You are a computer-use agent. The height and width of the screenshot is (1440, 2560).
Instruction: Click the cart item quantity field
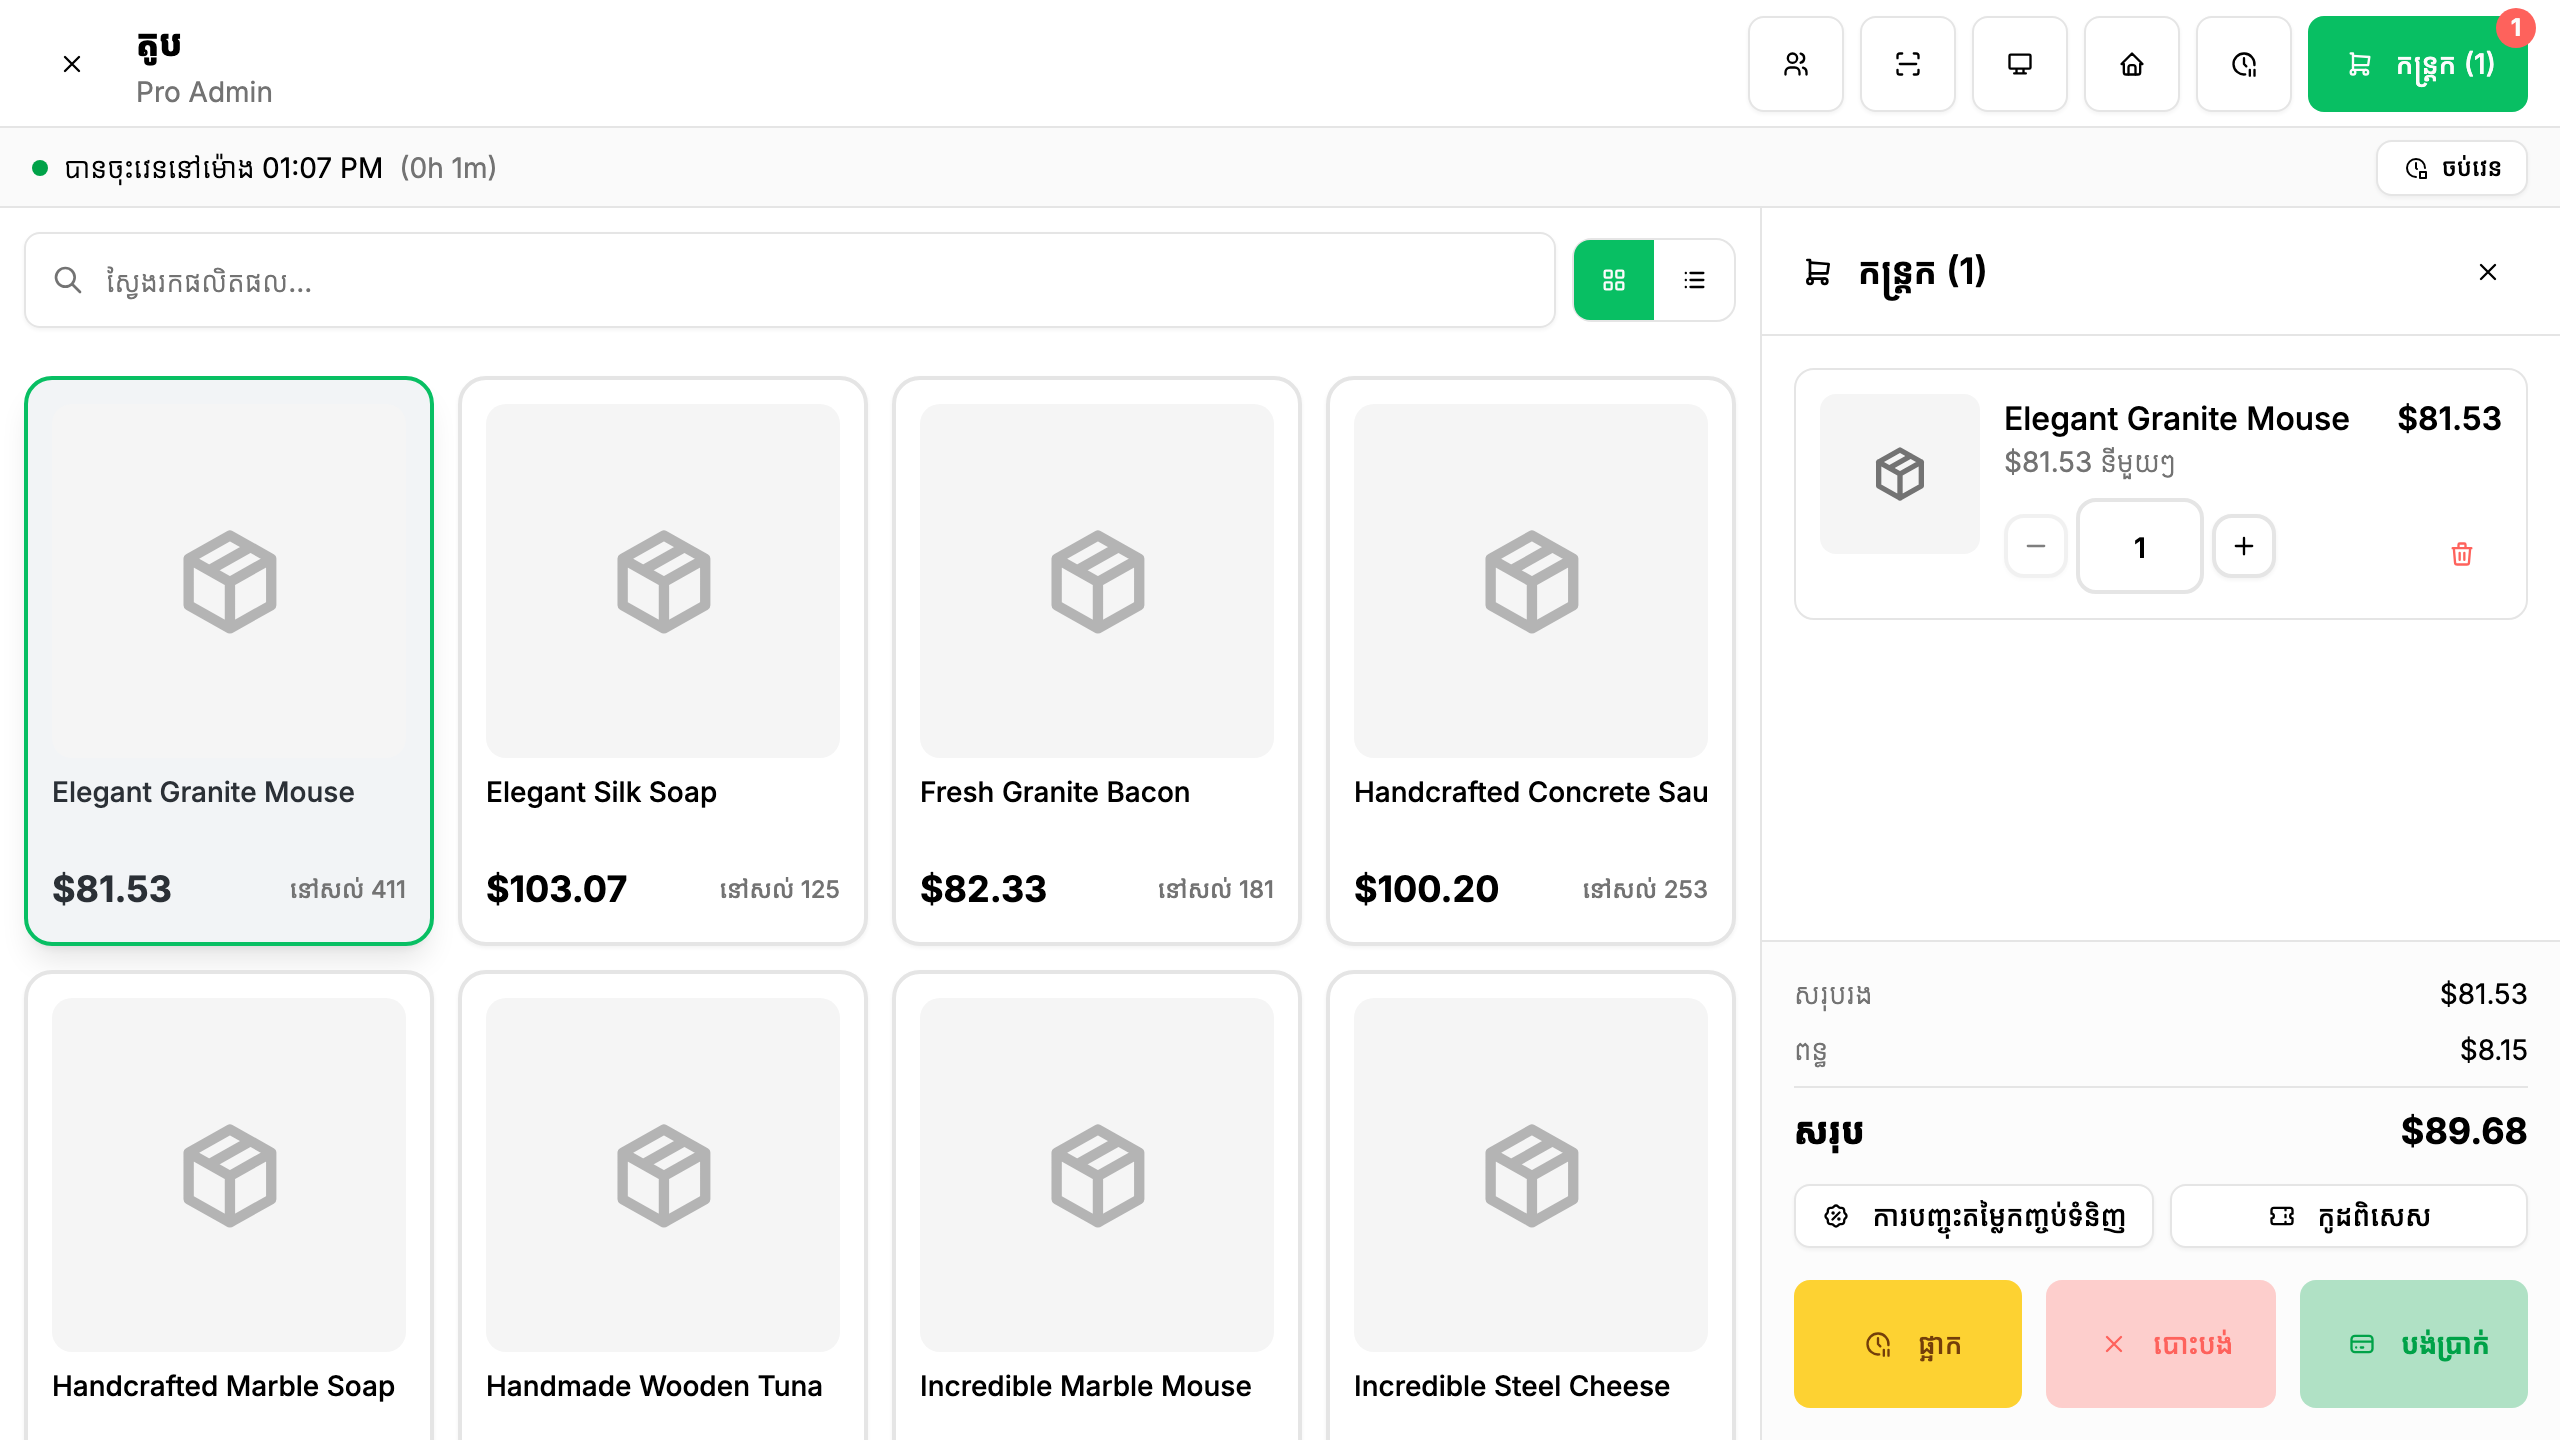tap(2140, 546)
